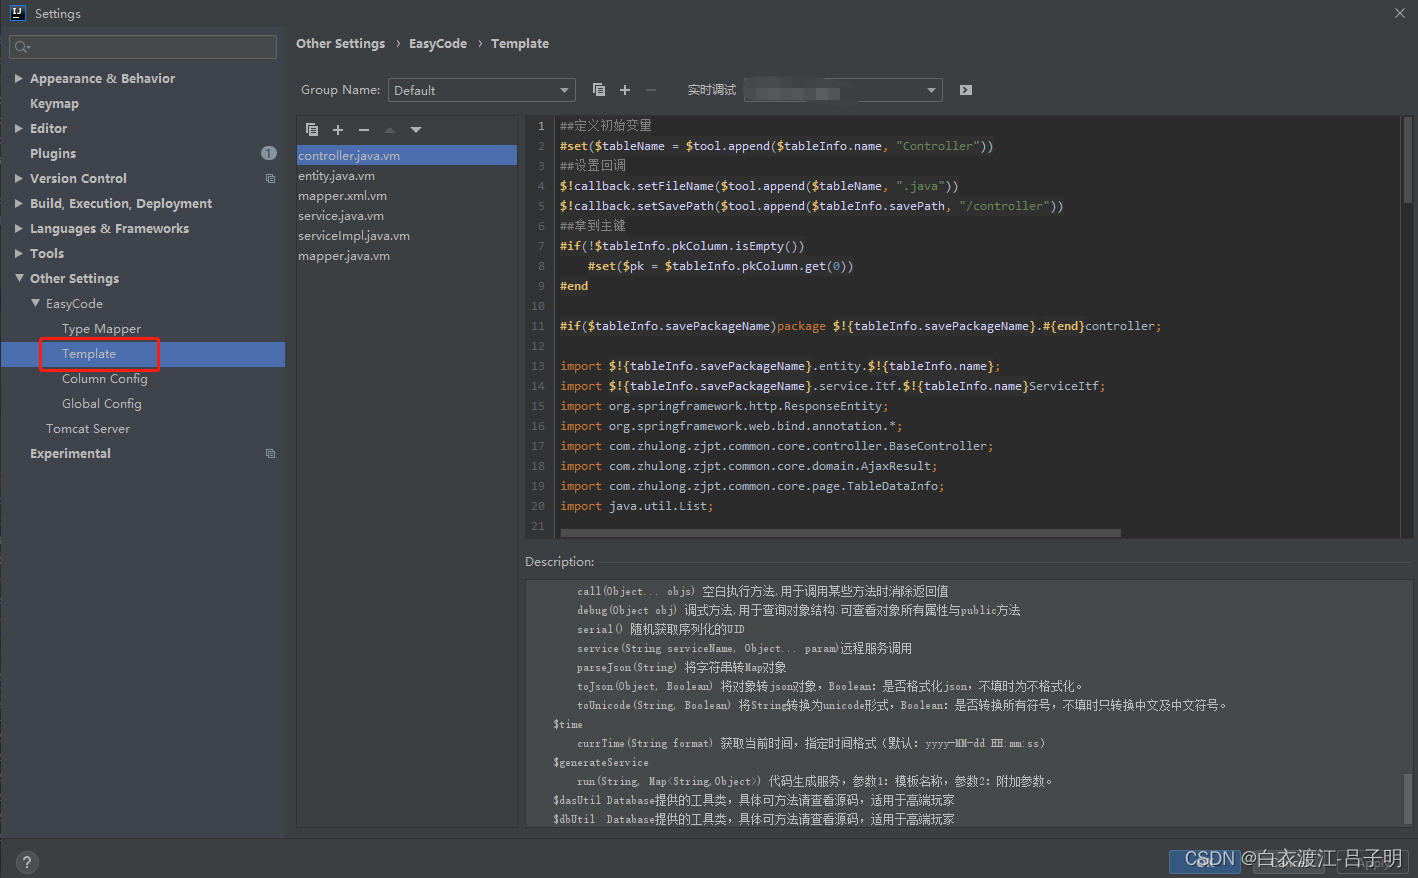Expand the Tools section

(19, 253)
